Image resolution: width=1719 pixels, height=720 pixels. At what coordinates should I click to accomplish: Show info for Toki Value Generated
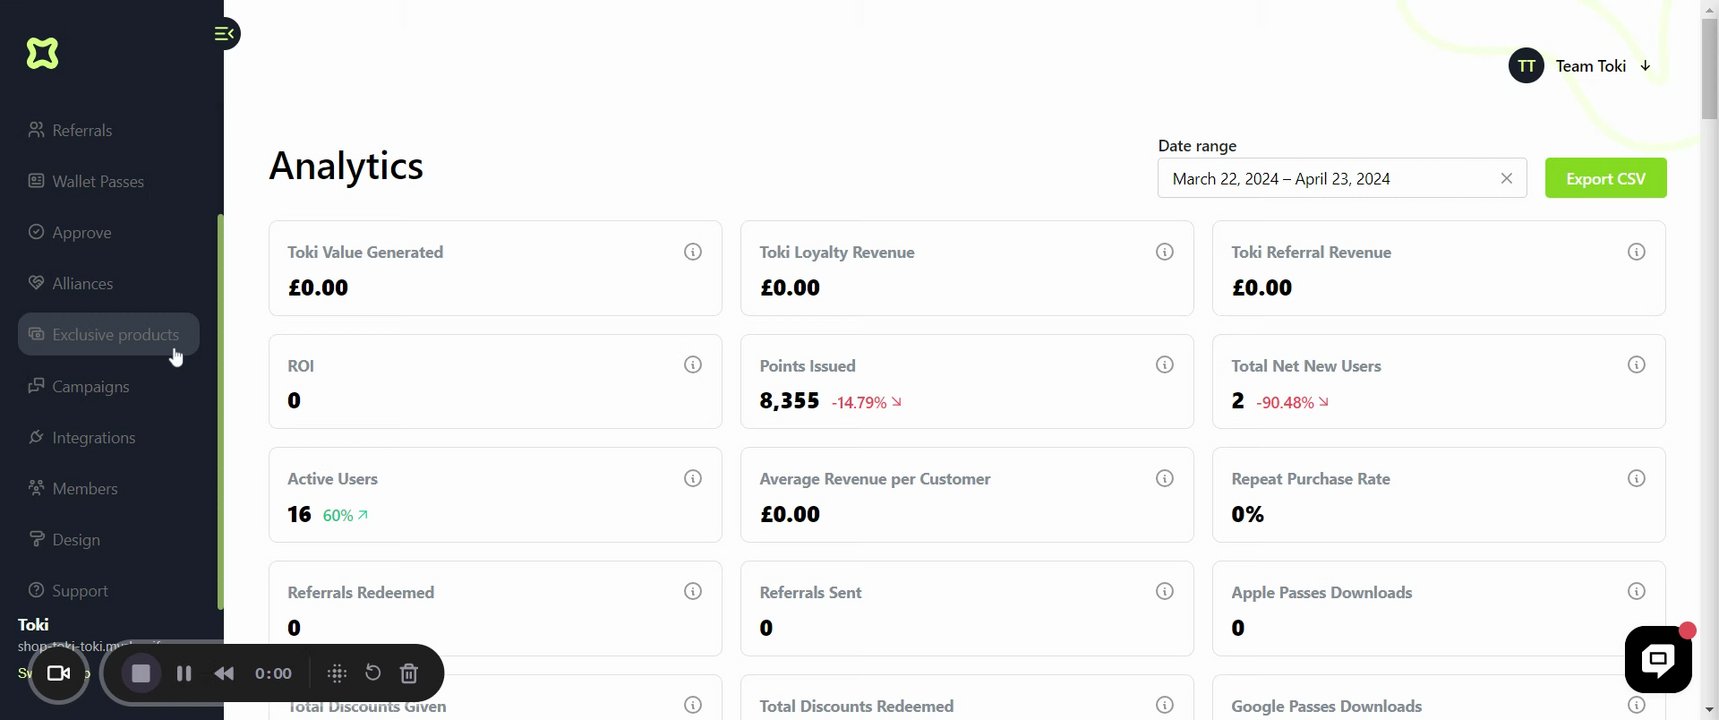click(x=692, y=252)
